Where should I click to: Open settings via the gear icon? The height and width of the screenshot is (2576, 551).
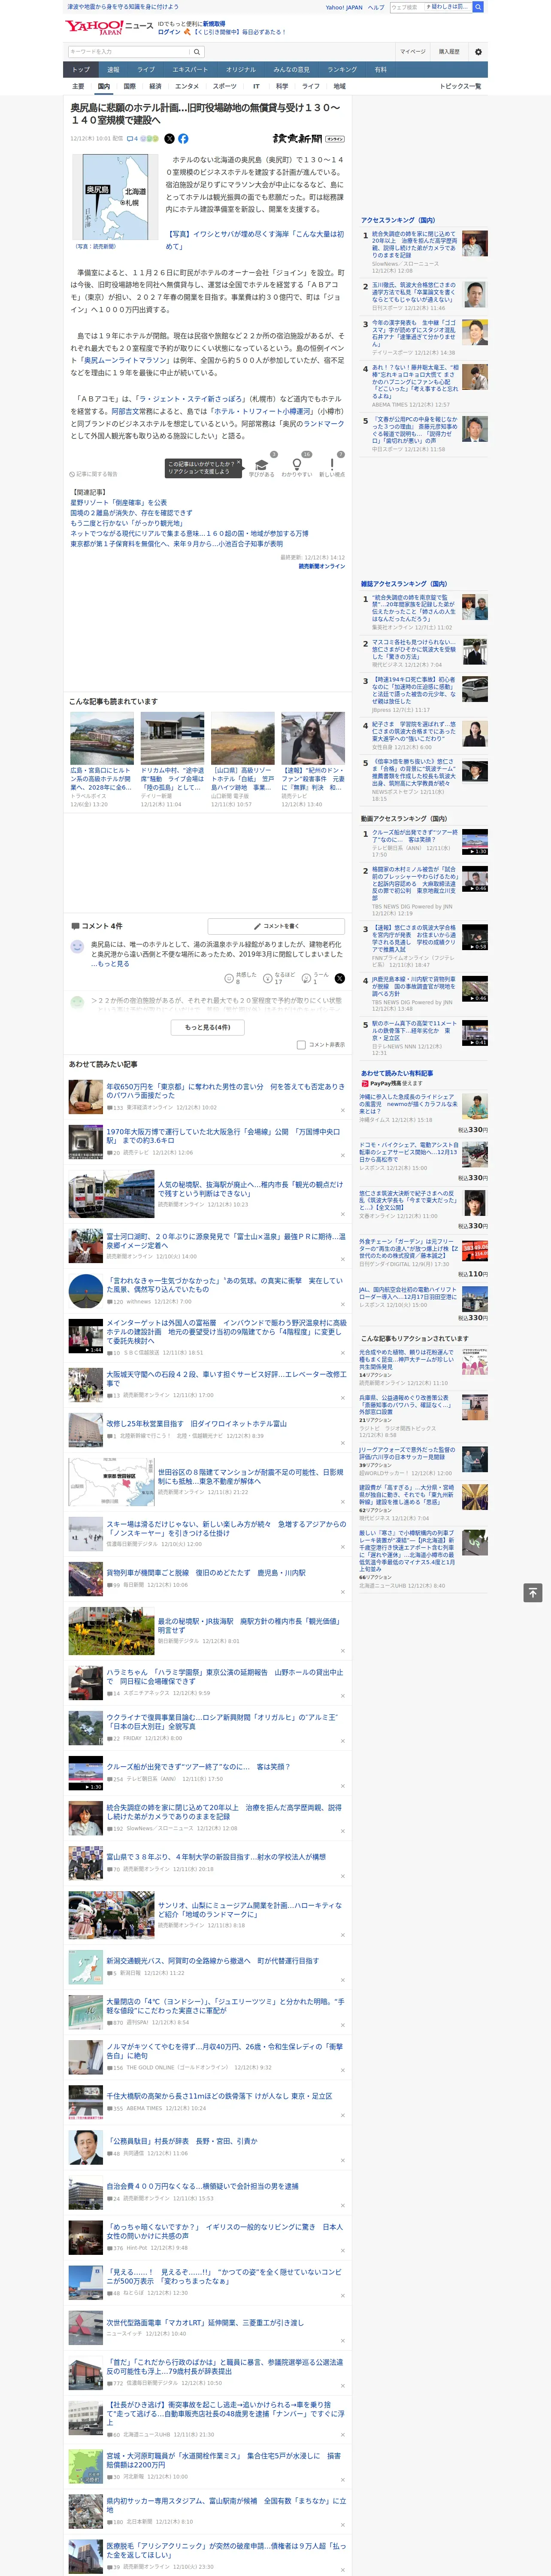[478, 51]
